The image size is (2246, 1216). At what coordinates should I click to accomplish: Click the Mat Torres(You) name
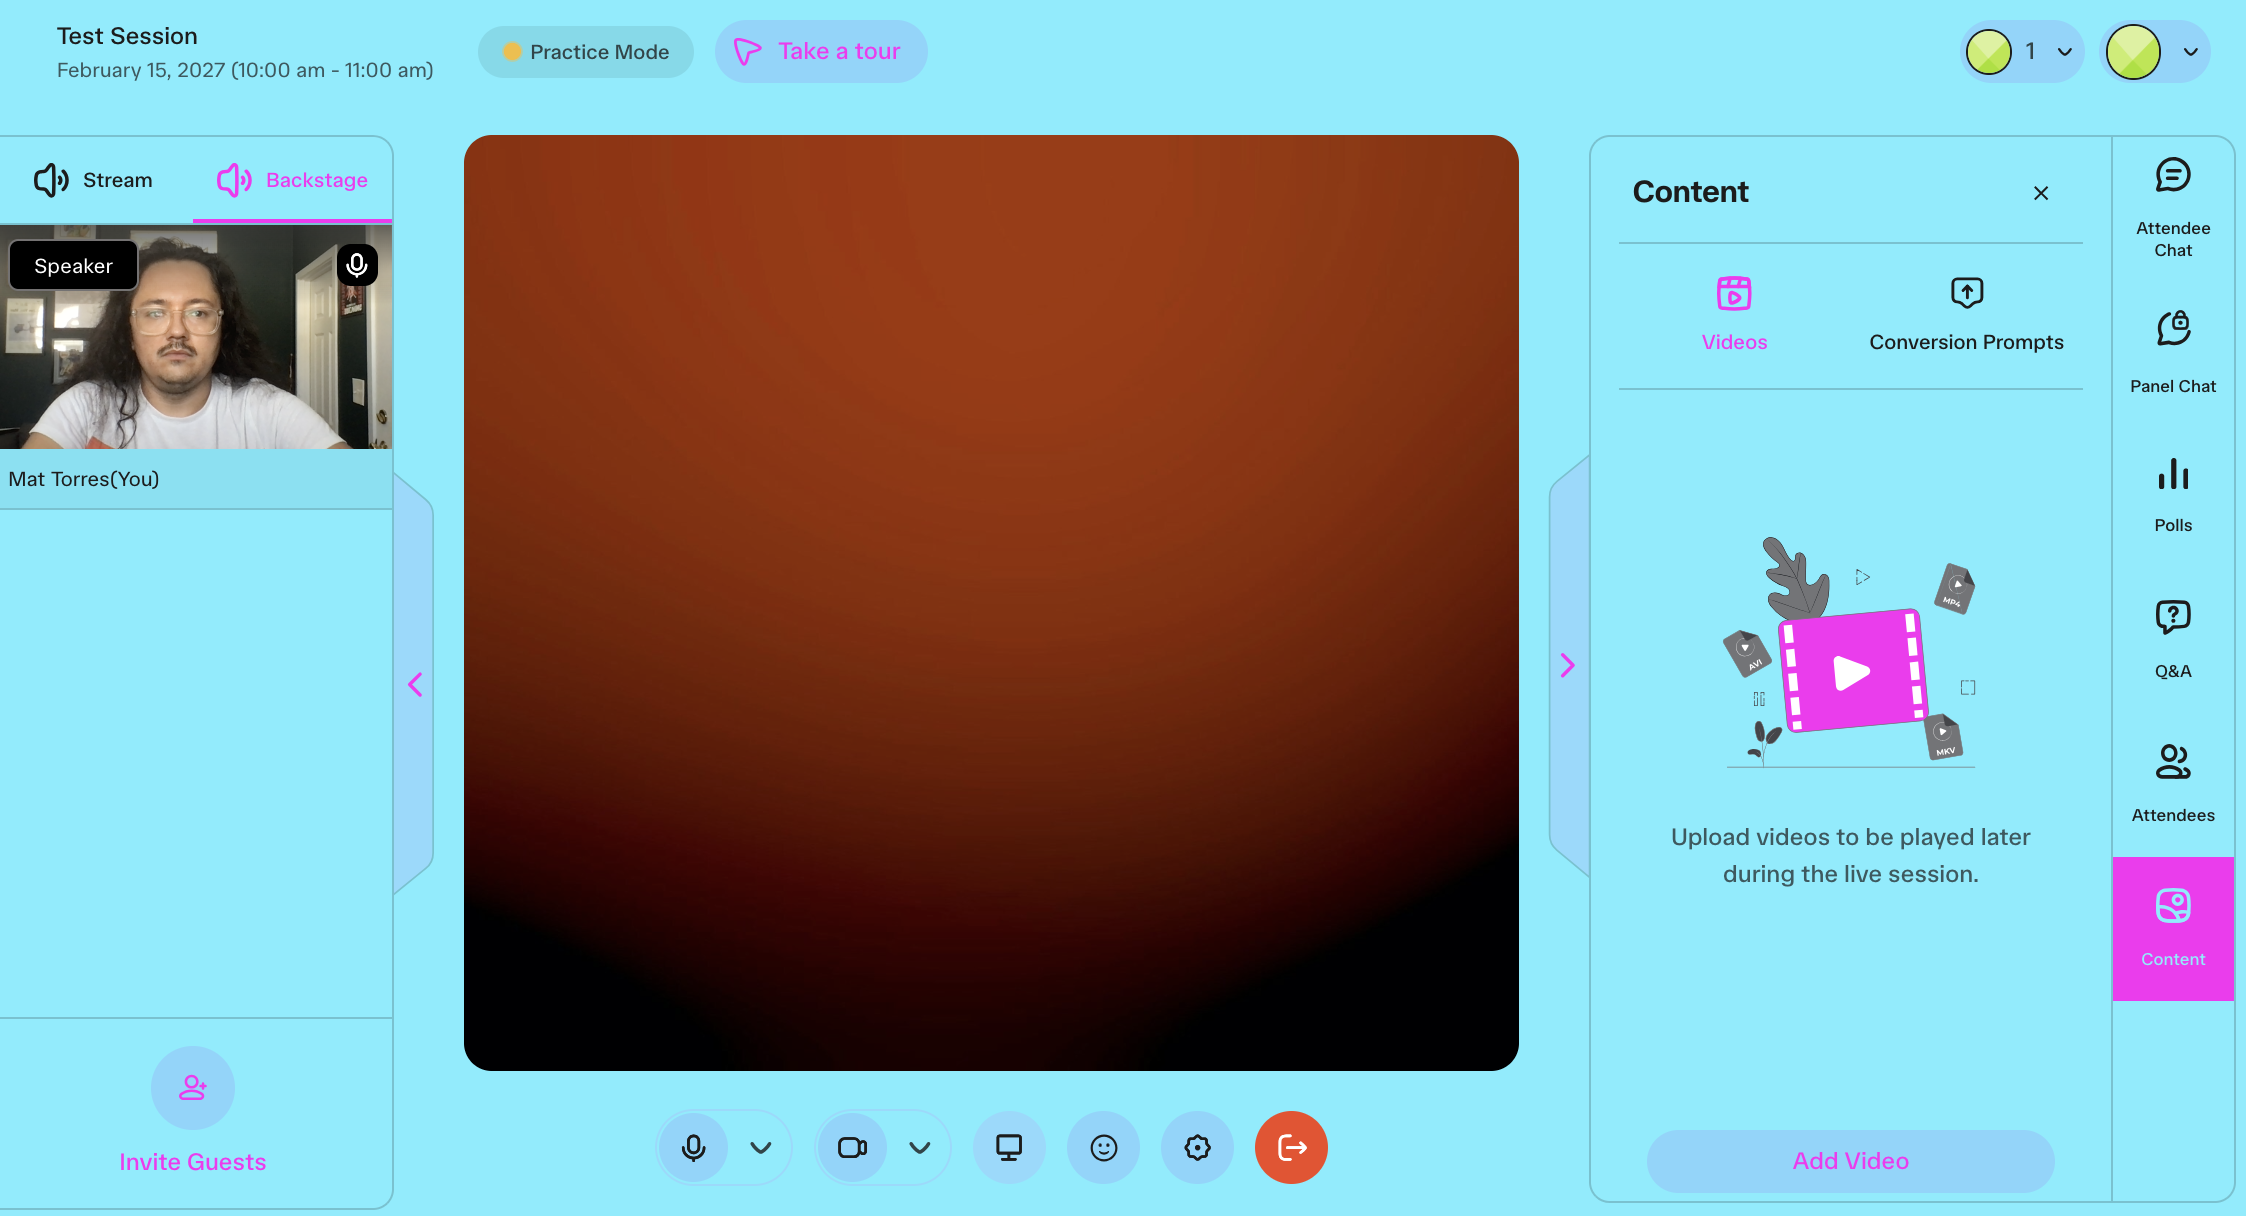point(84,479)
